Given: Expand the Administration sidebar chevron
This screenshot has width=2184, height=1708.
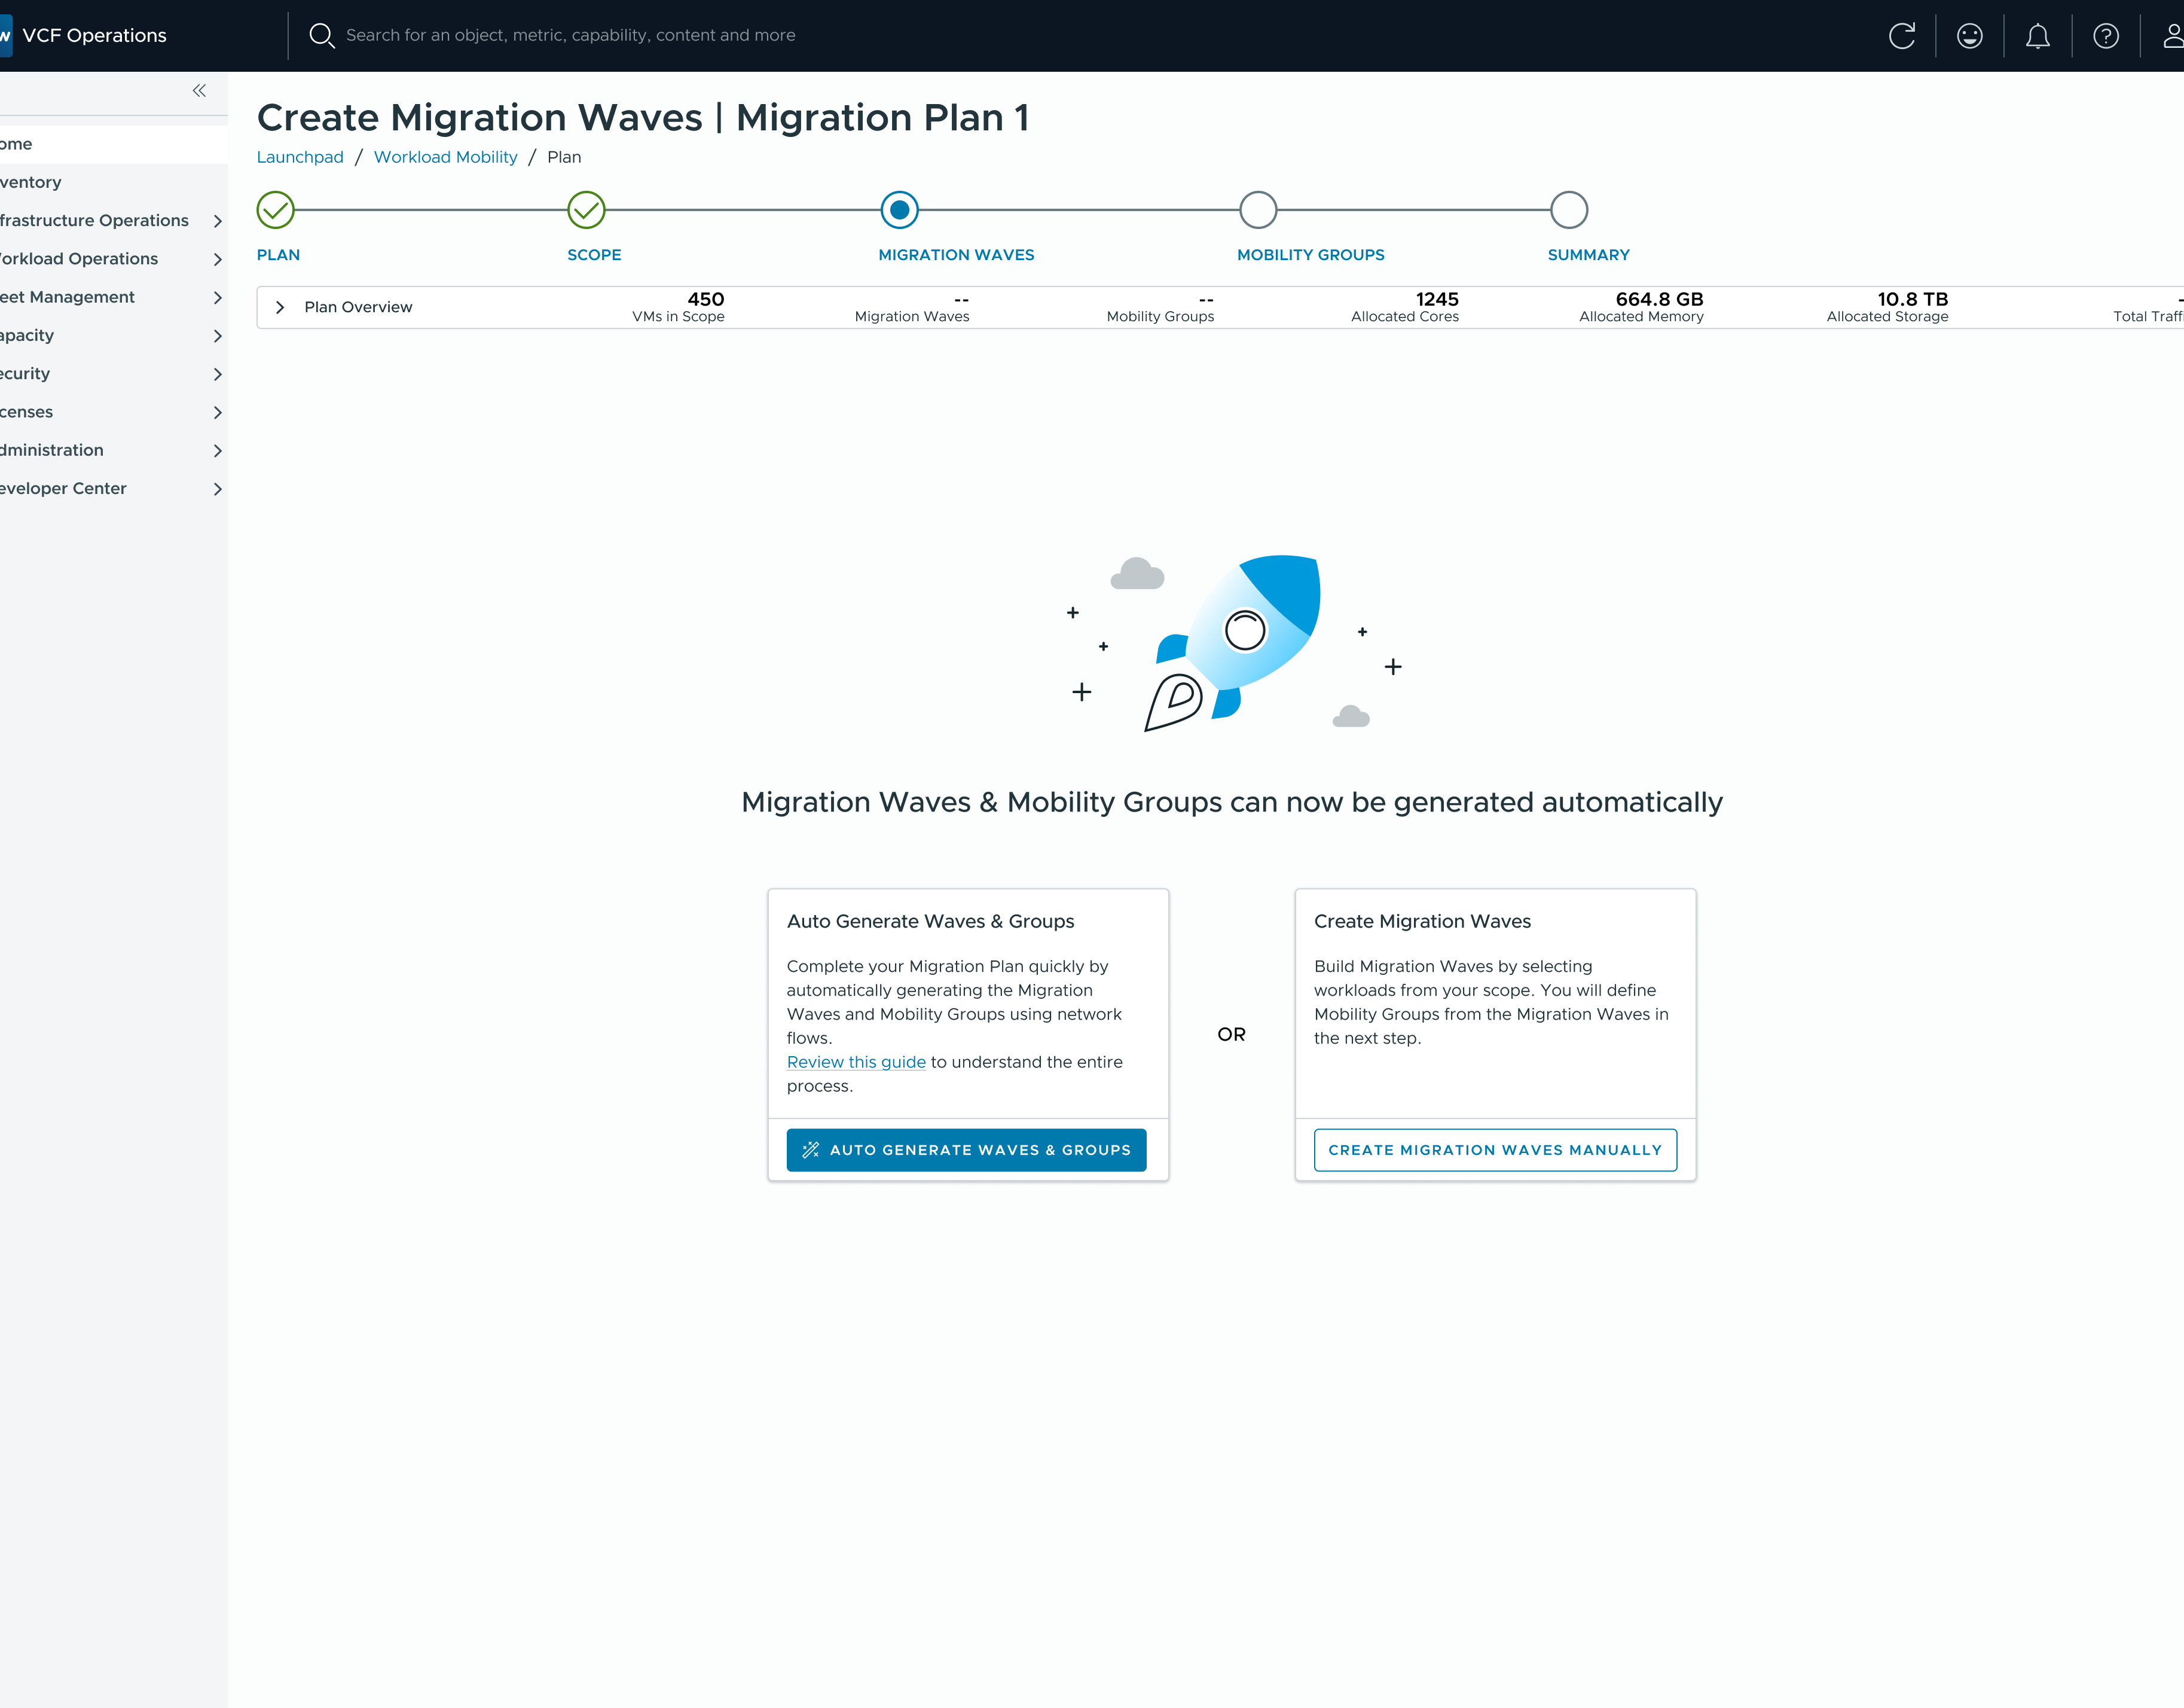Looking at the screenshot, I should (x=217, y=451).
